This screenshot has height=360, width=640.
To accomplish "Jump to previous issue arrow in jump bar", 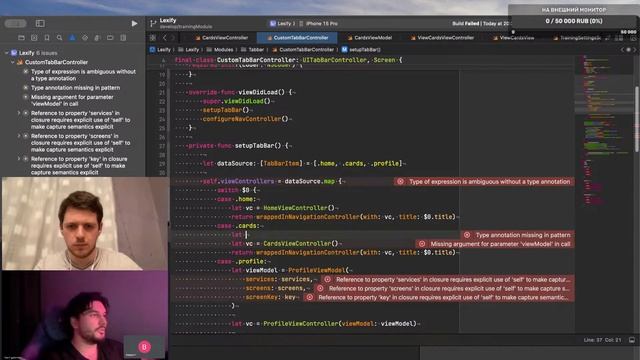I will click(x=622, y=50).
